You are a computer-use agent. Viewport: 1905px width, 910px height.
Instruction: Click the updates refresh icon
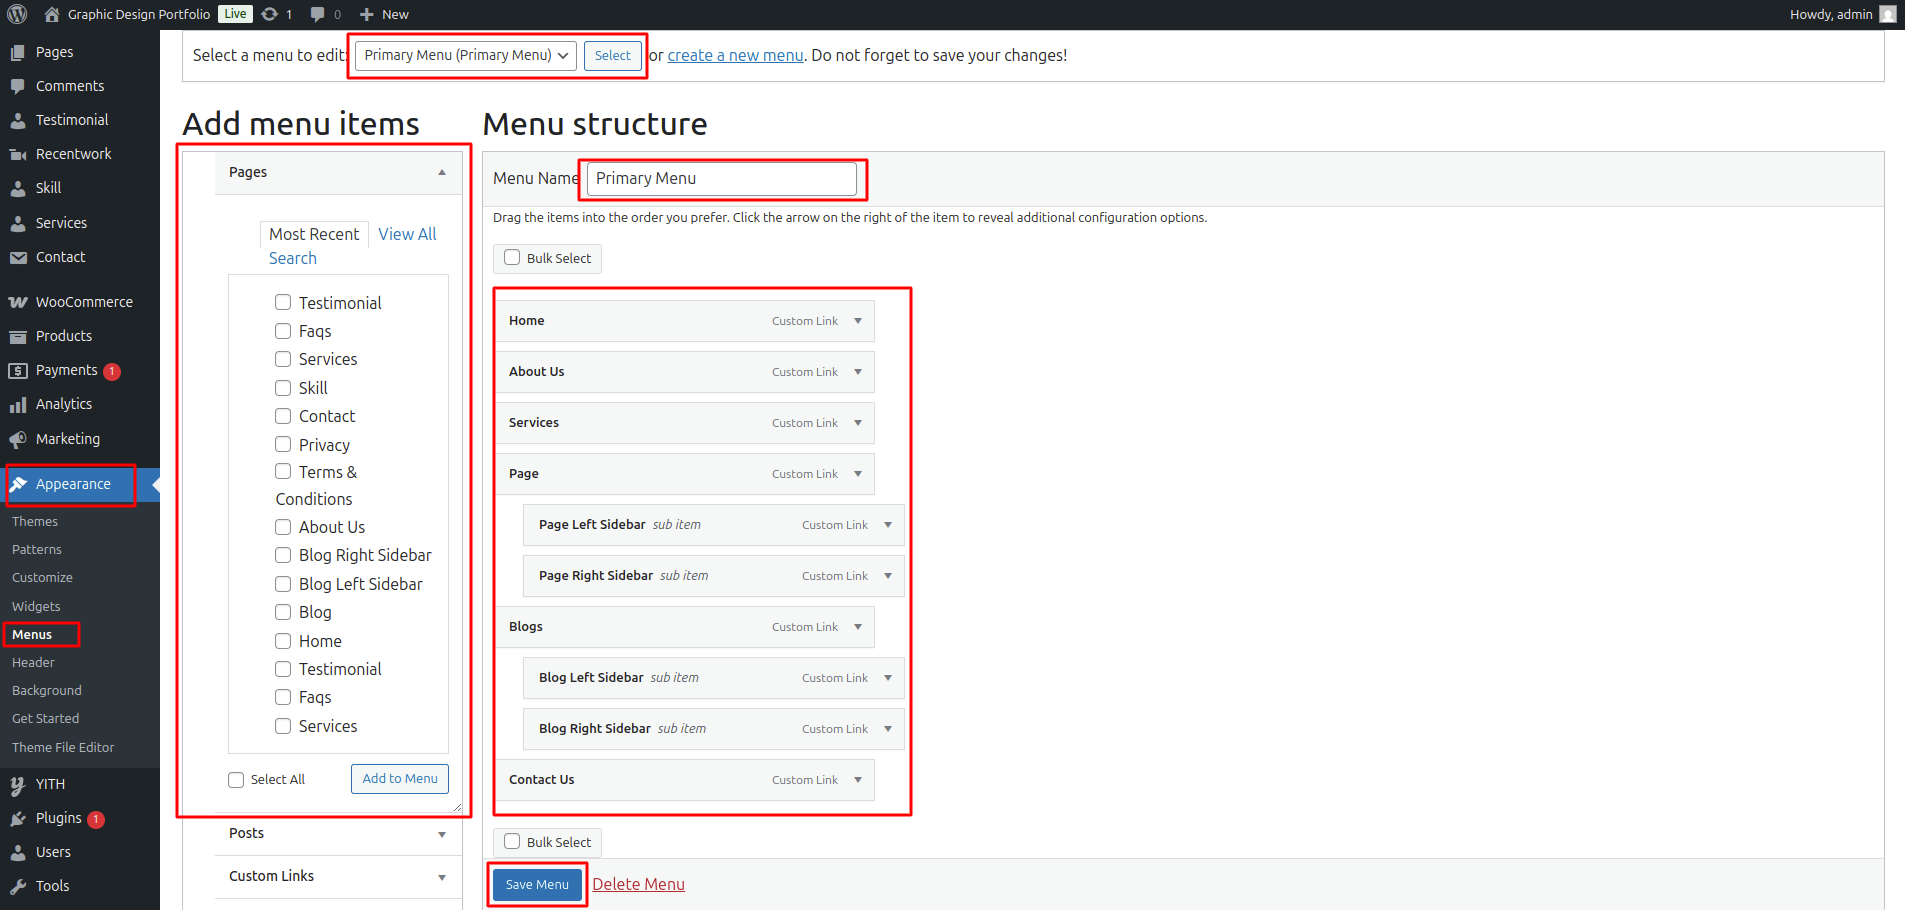click(269, 14)
